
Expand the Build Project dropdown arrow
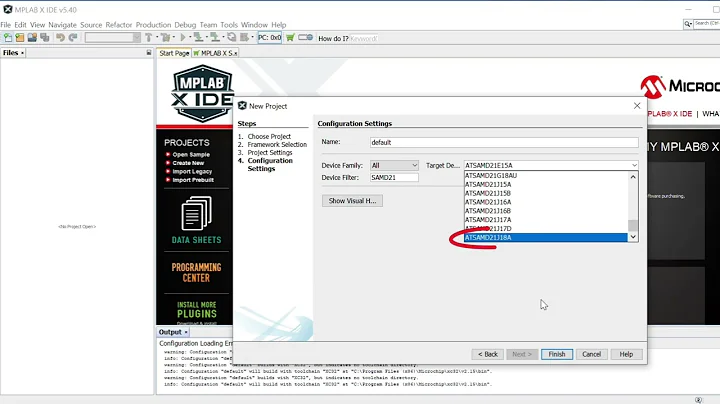[x=157, y=38]
